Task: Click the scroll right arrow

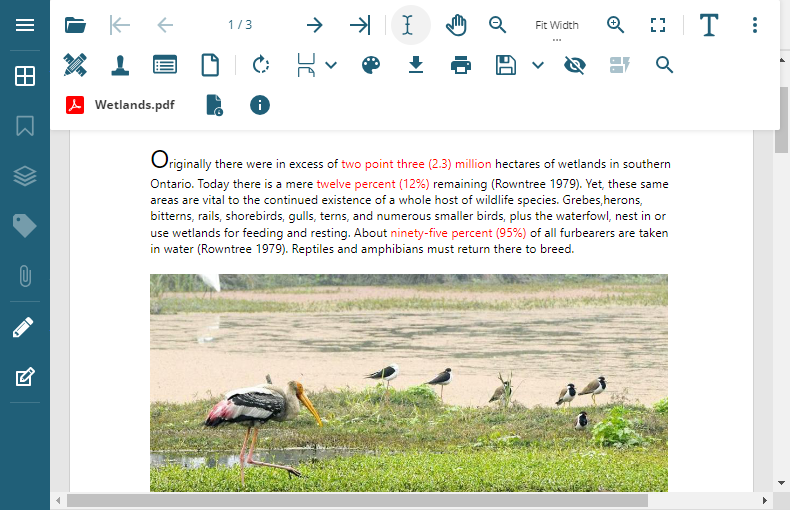Action: (764, 500)
